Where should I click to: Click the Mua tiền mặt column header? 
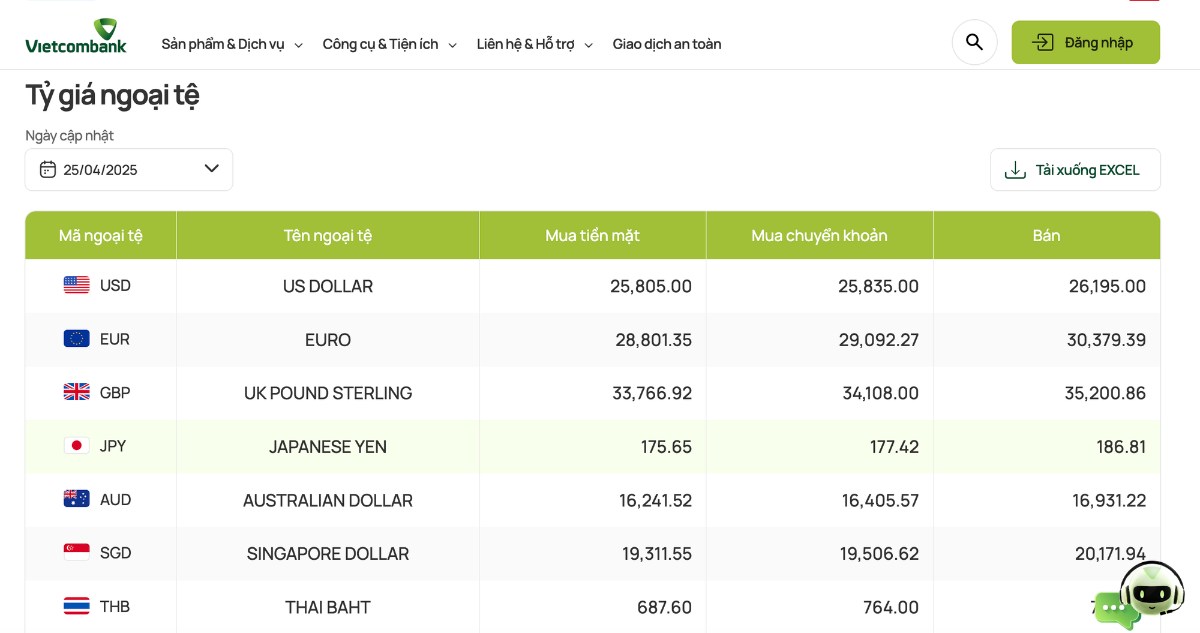pos(593,235)
